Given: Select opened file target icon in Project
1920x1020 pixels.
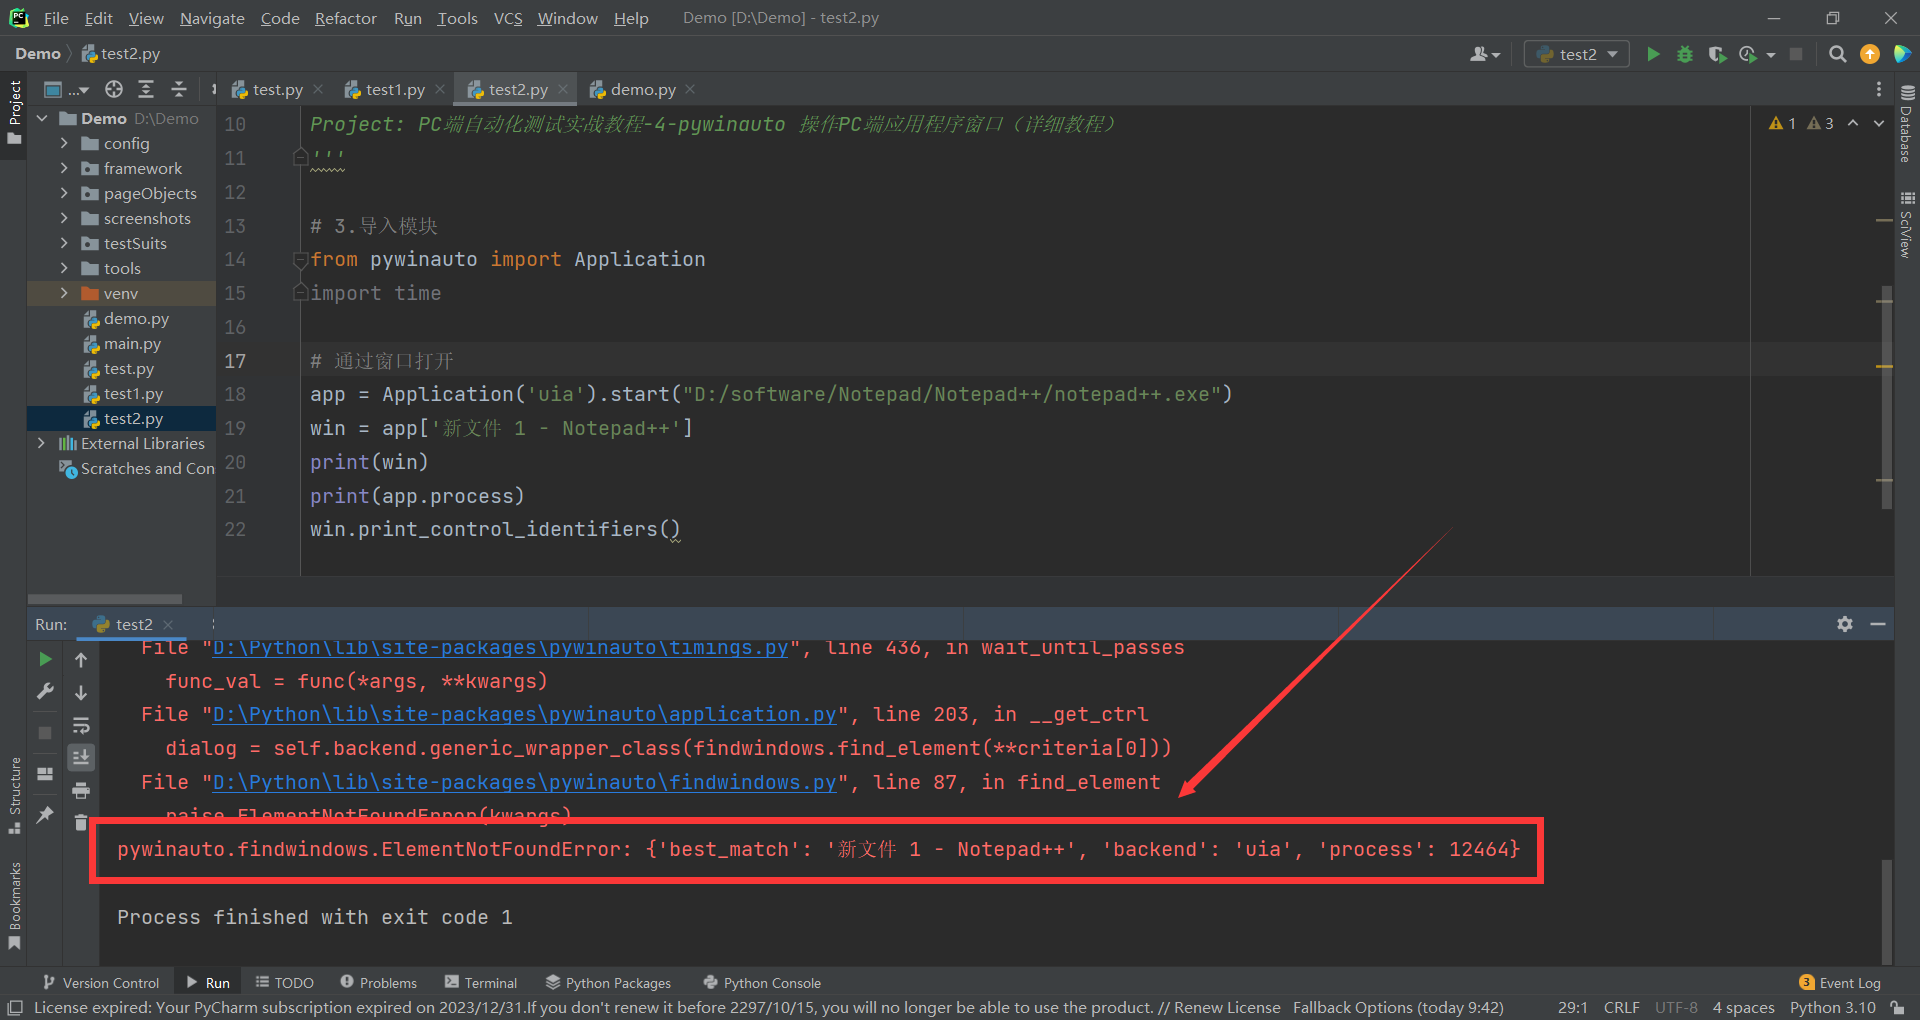Looking at the screenshot, I should 114,89.
